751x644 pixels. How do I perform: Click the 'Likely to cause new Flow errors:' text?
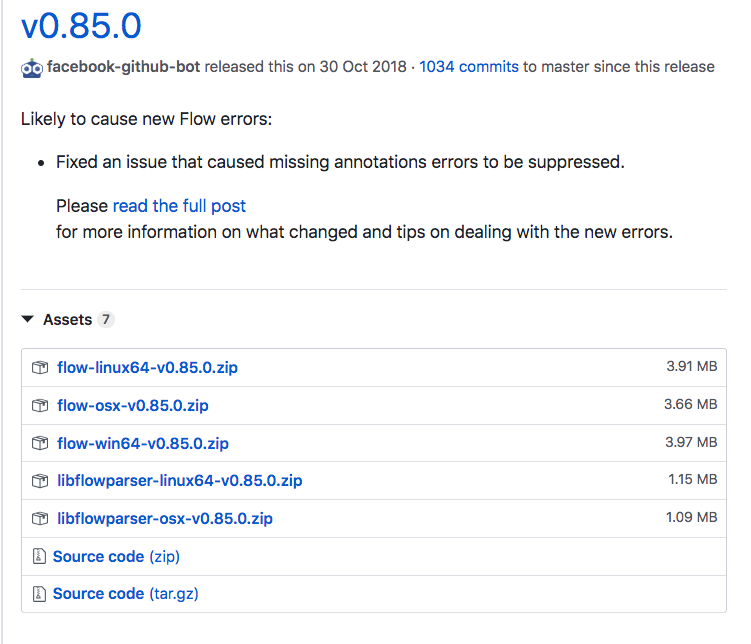pyautogui.click(x=147, y=119)
